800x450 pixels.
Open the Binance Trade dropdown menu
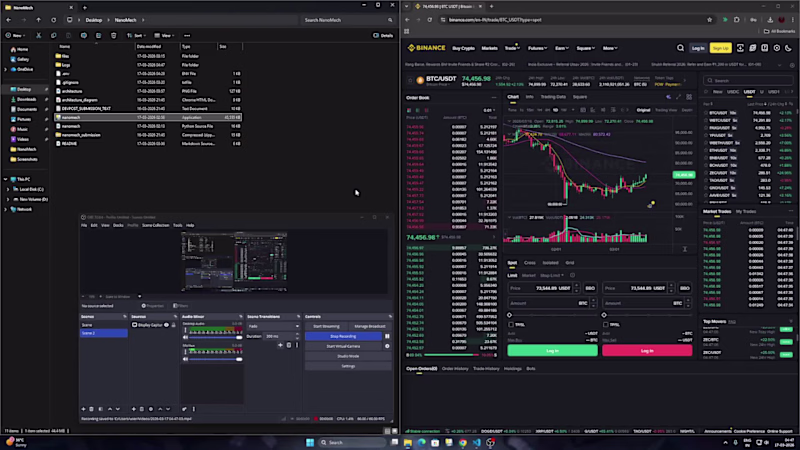(x=512, y=48)
